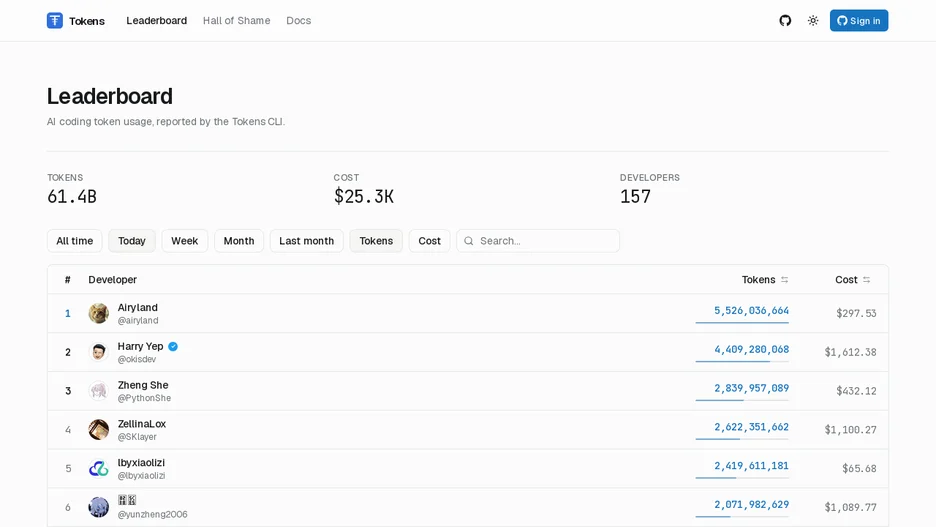The width and height of the screenshot is (936, 527).
Task: Sort by the Tokens column arrows icon
Action: (x=784, y=279)
